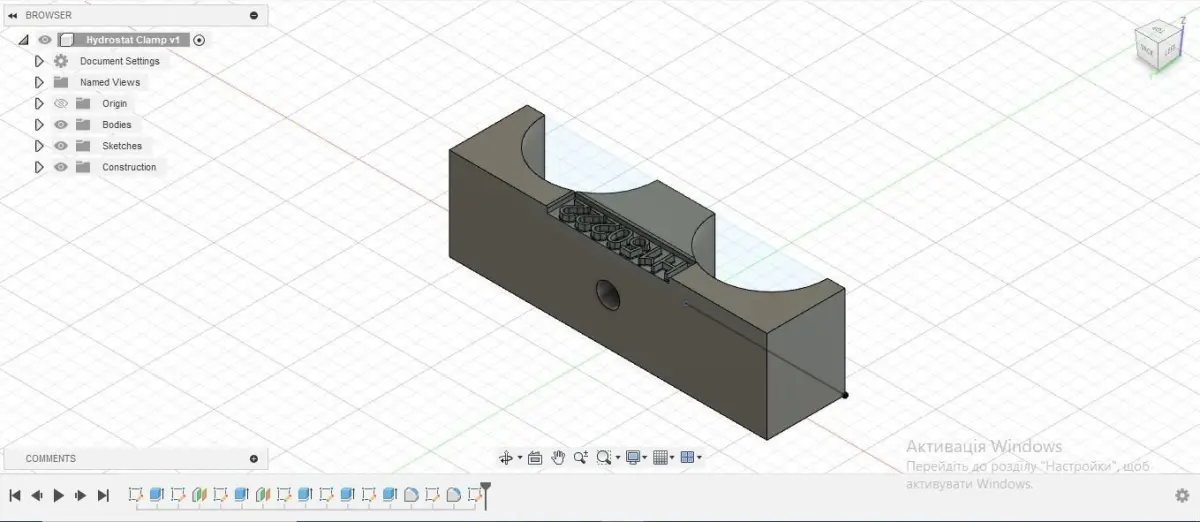The image size is (1200, 522).
Task: Hide the Sketches folder
Action: [61, 146]
